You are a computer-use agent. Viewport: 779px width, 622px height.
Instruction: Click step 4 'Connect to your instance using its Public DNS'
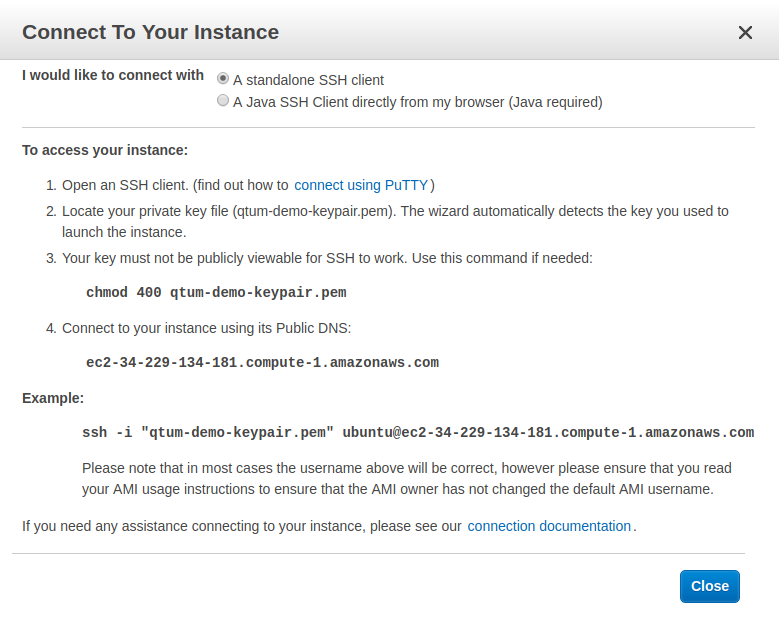point(206,328)
